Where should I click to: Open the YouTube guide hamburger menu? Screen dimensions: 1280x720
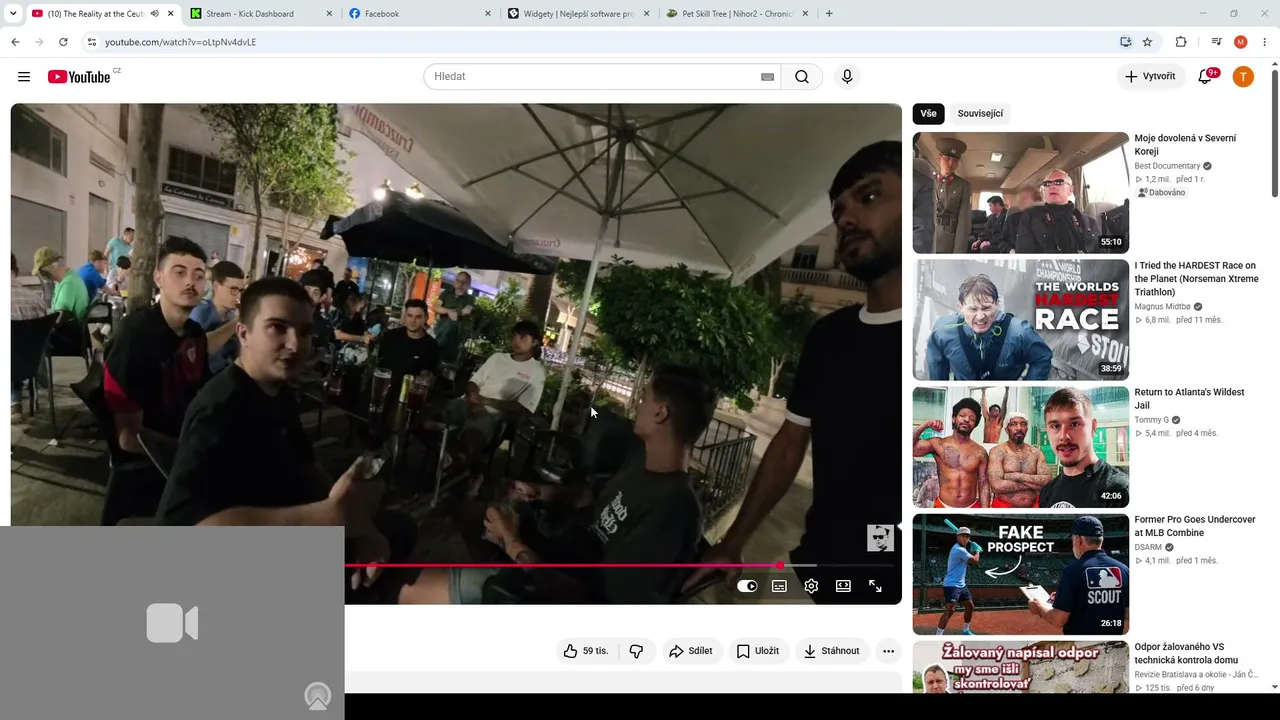point(24,77)
